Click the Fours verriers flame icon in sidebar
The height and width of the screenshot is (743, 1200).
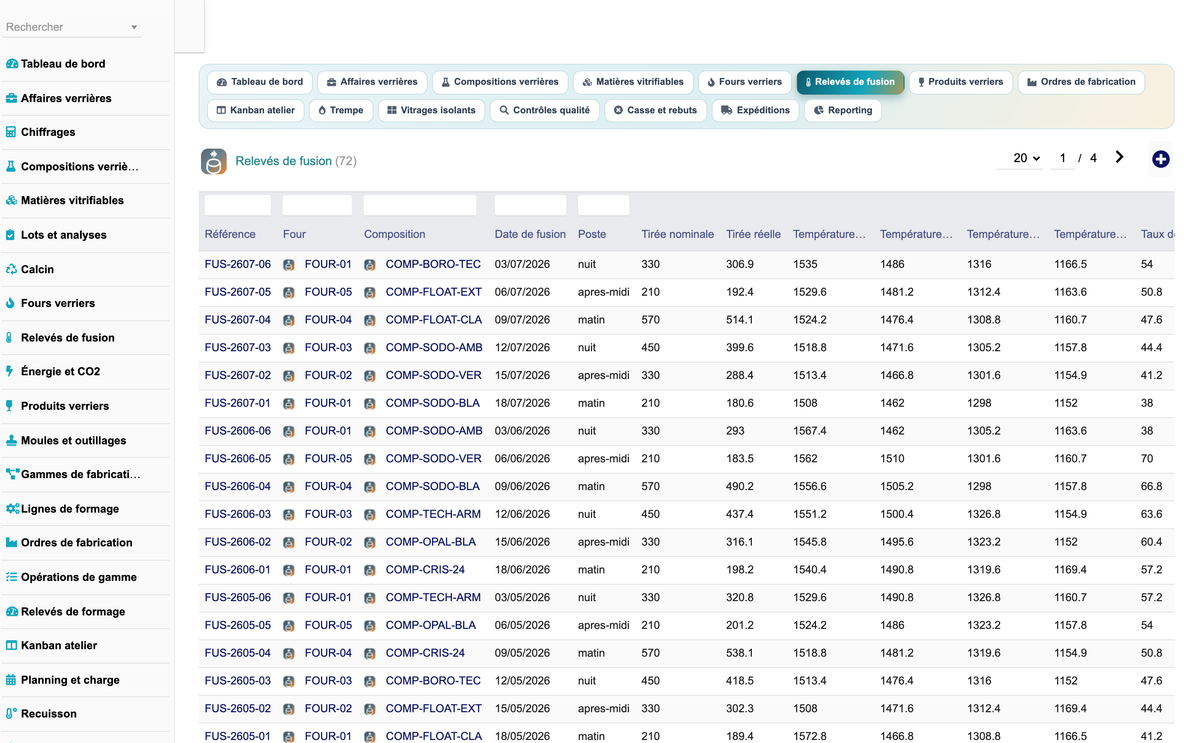12,303
